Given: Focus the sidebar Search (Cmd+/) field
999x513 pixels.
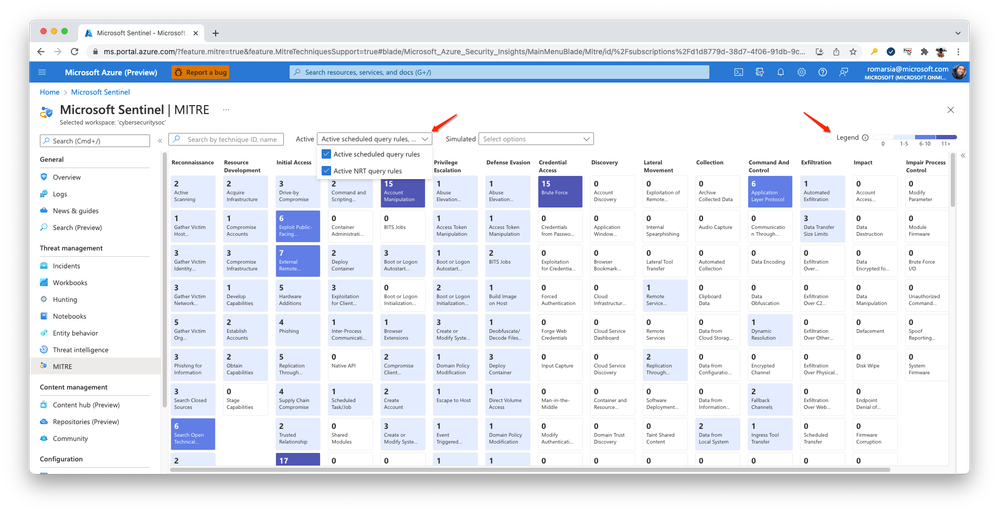Looking at the screenshot, I should 95,141.
